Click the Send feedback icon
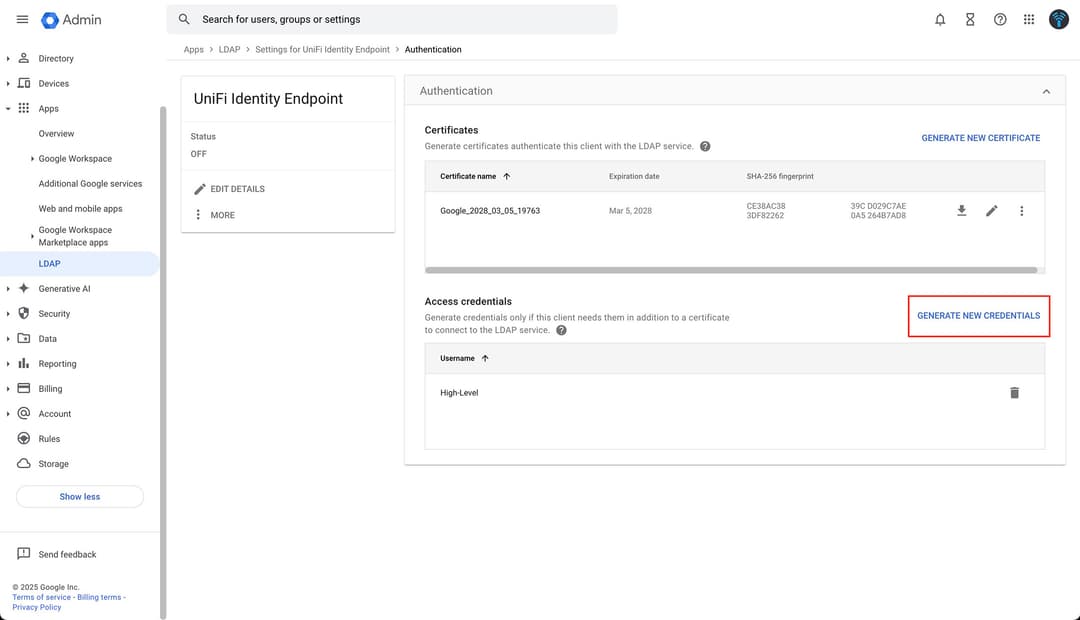The height and width of the screenshot is (620, 1080). point(23,554)
